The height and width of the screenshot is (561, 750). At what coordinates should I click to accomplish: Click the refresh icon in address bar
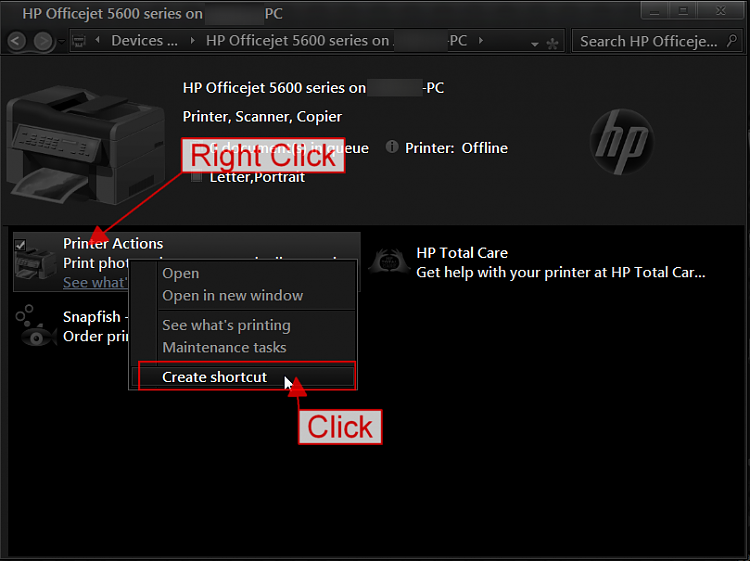coord(552,44)
